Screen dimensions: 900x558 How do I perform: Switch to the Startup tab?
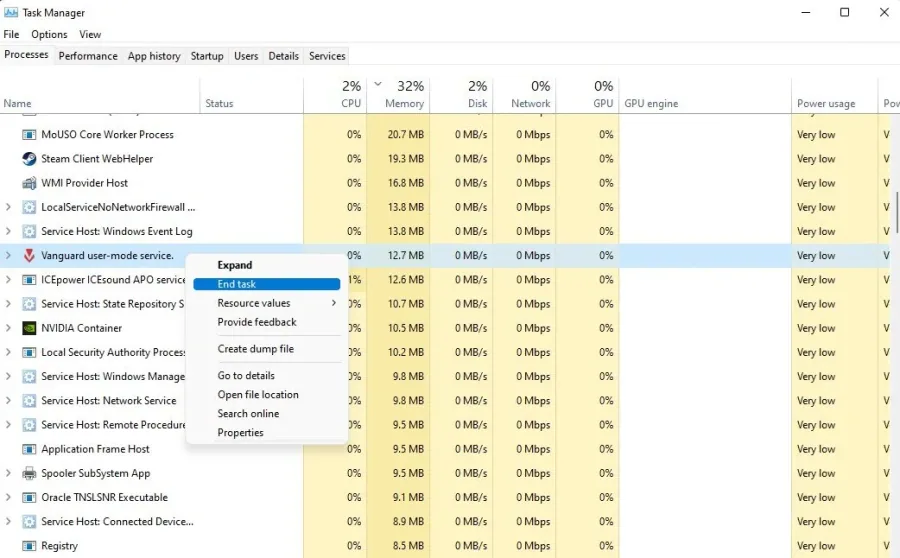pyautogui.click(x=207, y=56)
